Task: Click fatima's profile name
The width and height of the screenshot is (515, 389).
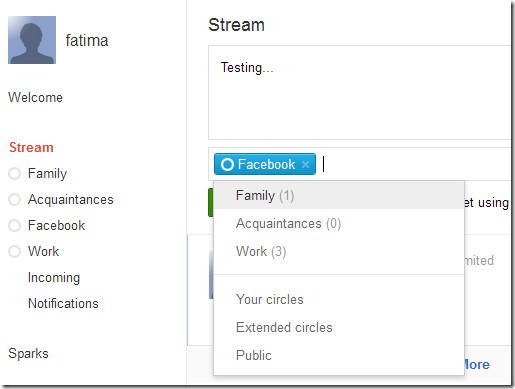Action: click(x=87, y=40)
